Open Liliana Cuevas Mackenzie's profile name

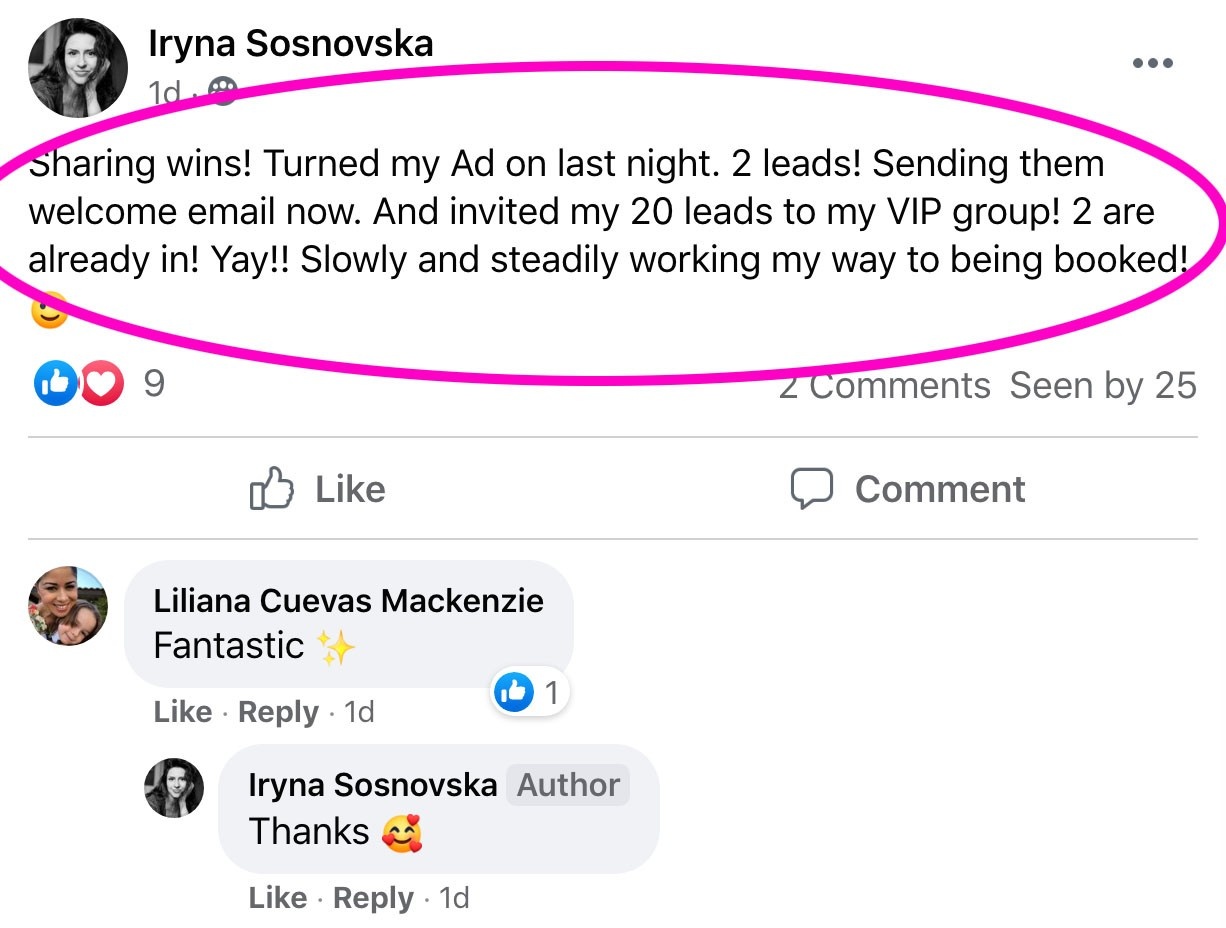coord(349,600)
